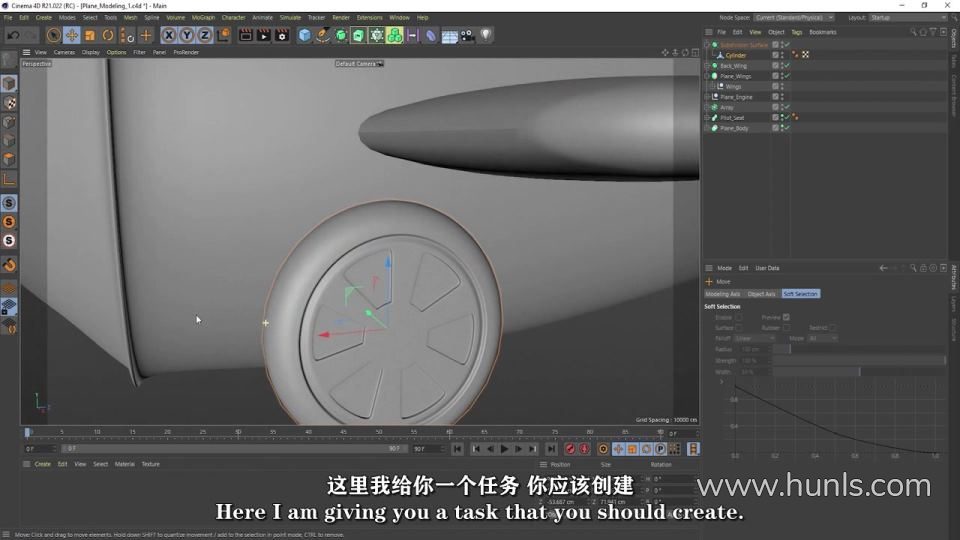
Task: Adjust the Radius slider
Action: point(859,349)
